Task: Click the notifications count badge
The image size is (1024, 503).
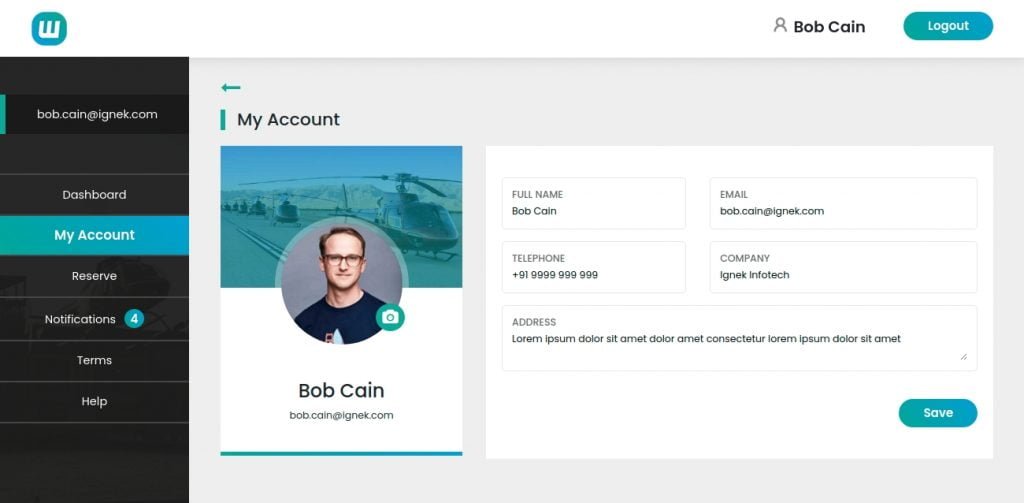Action: point(134,319)
